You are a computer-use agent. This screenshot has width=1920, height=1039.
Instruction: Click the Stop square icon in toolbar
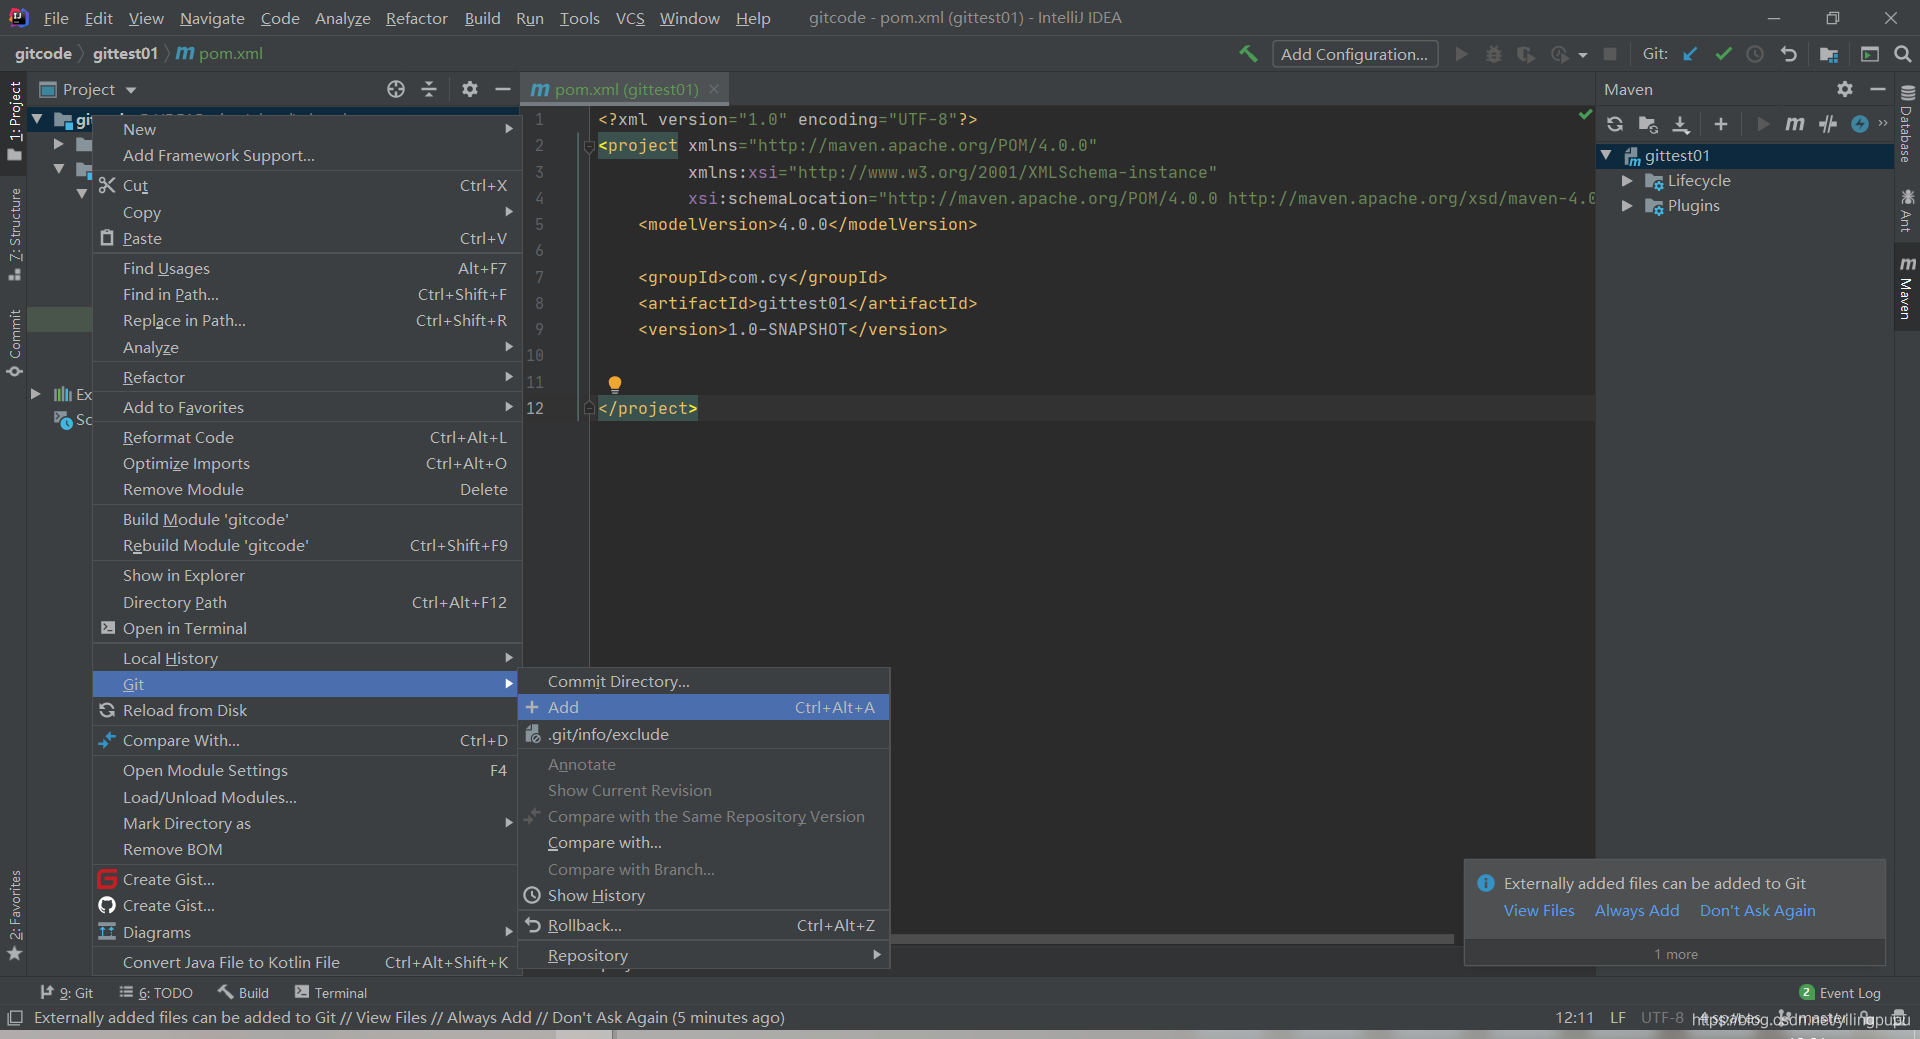(1610, 54)
